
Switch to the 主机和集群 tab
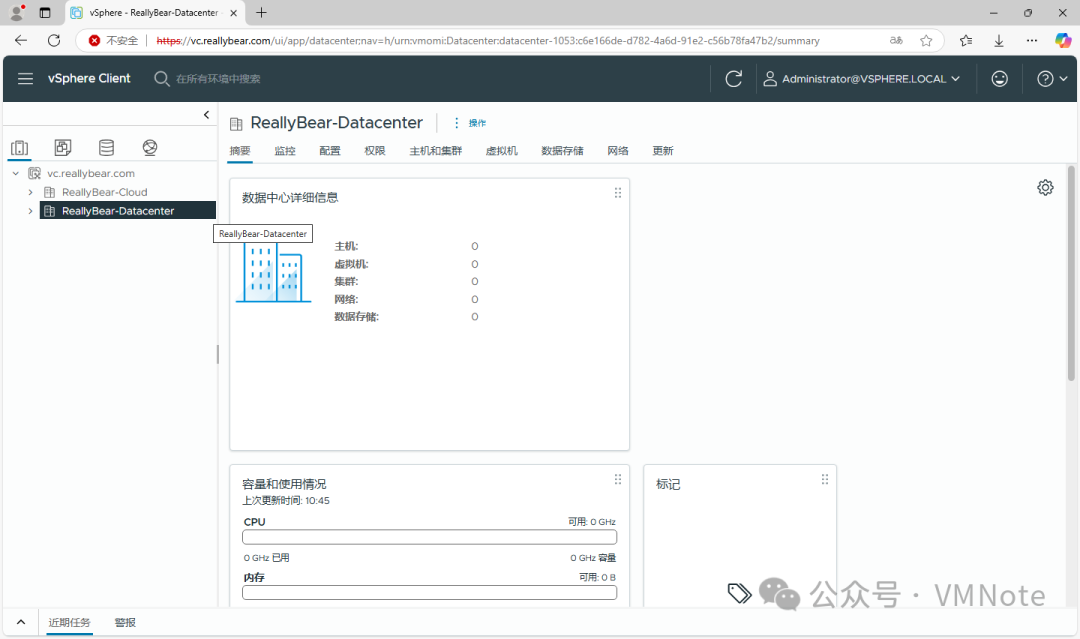click(x=435, y=151)
